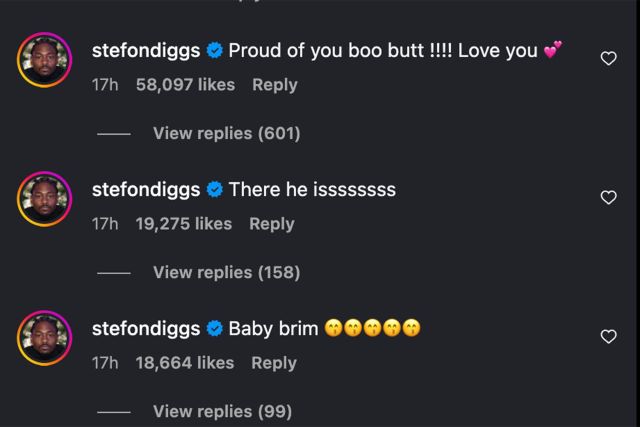Open stefondiggs username on "There he isssssss" comment
This screenshot has width=640, height=427.
[145, 189]
